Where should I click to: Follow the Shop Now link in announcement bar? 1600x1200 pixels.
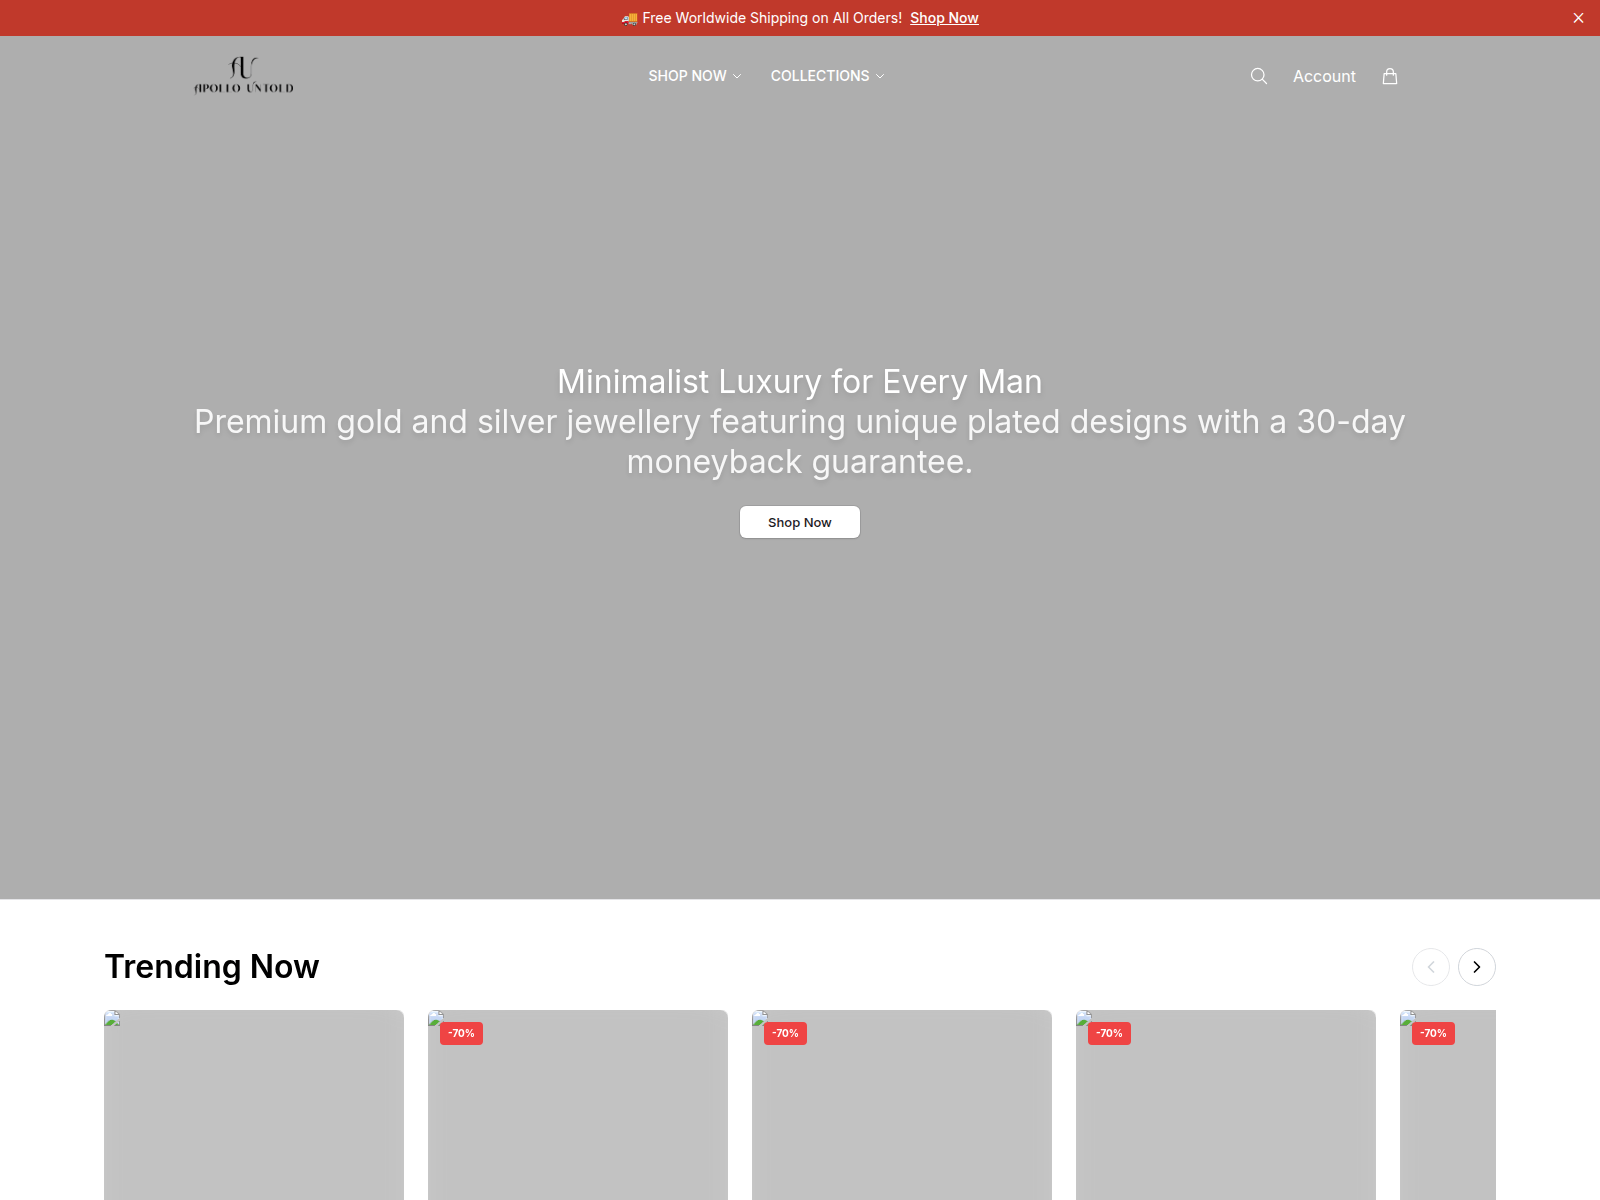944,18
